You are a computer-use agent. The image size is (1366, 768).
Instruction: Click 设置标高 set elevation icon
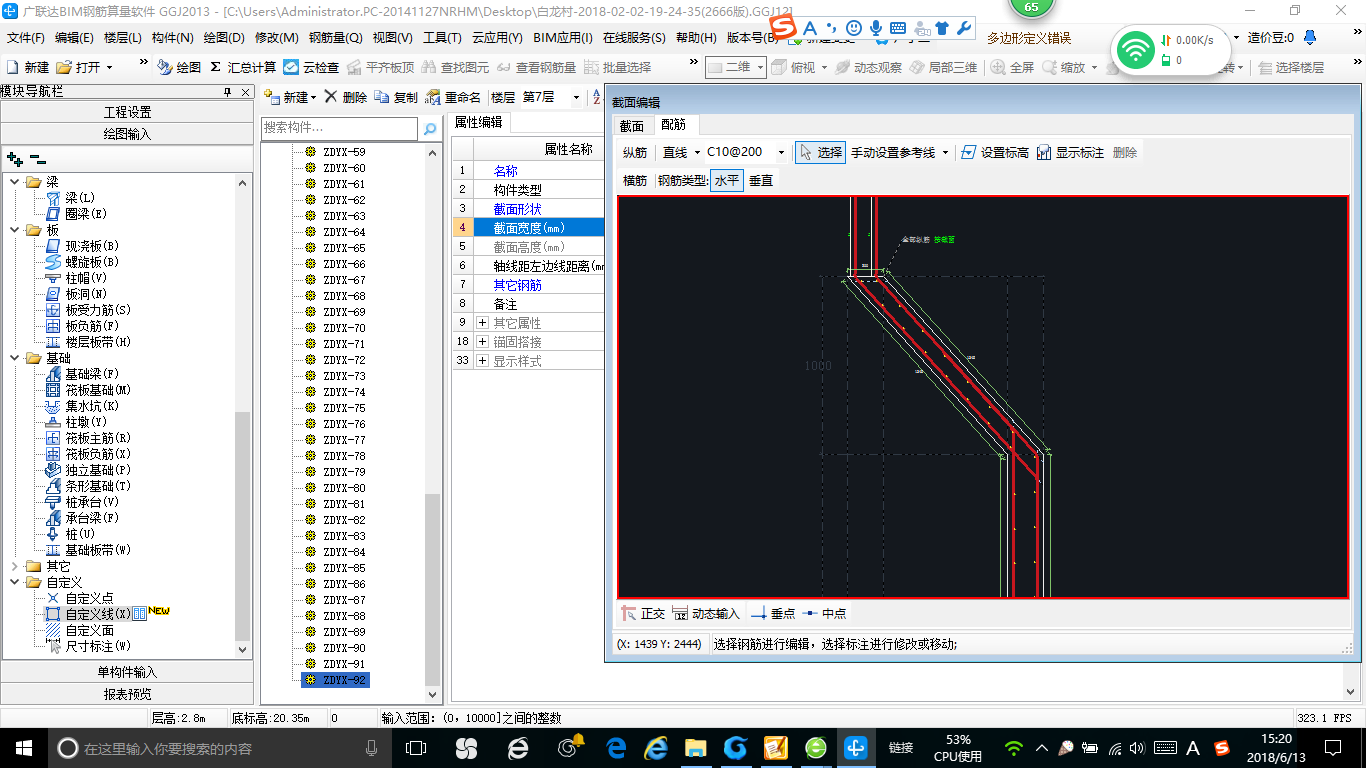(968, 152)
